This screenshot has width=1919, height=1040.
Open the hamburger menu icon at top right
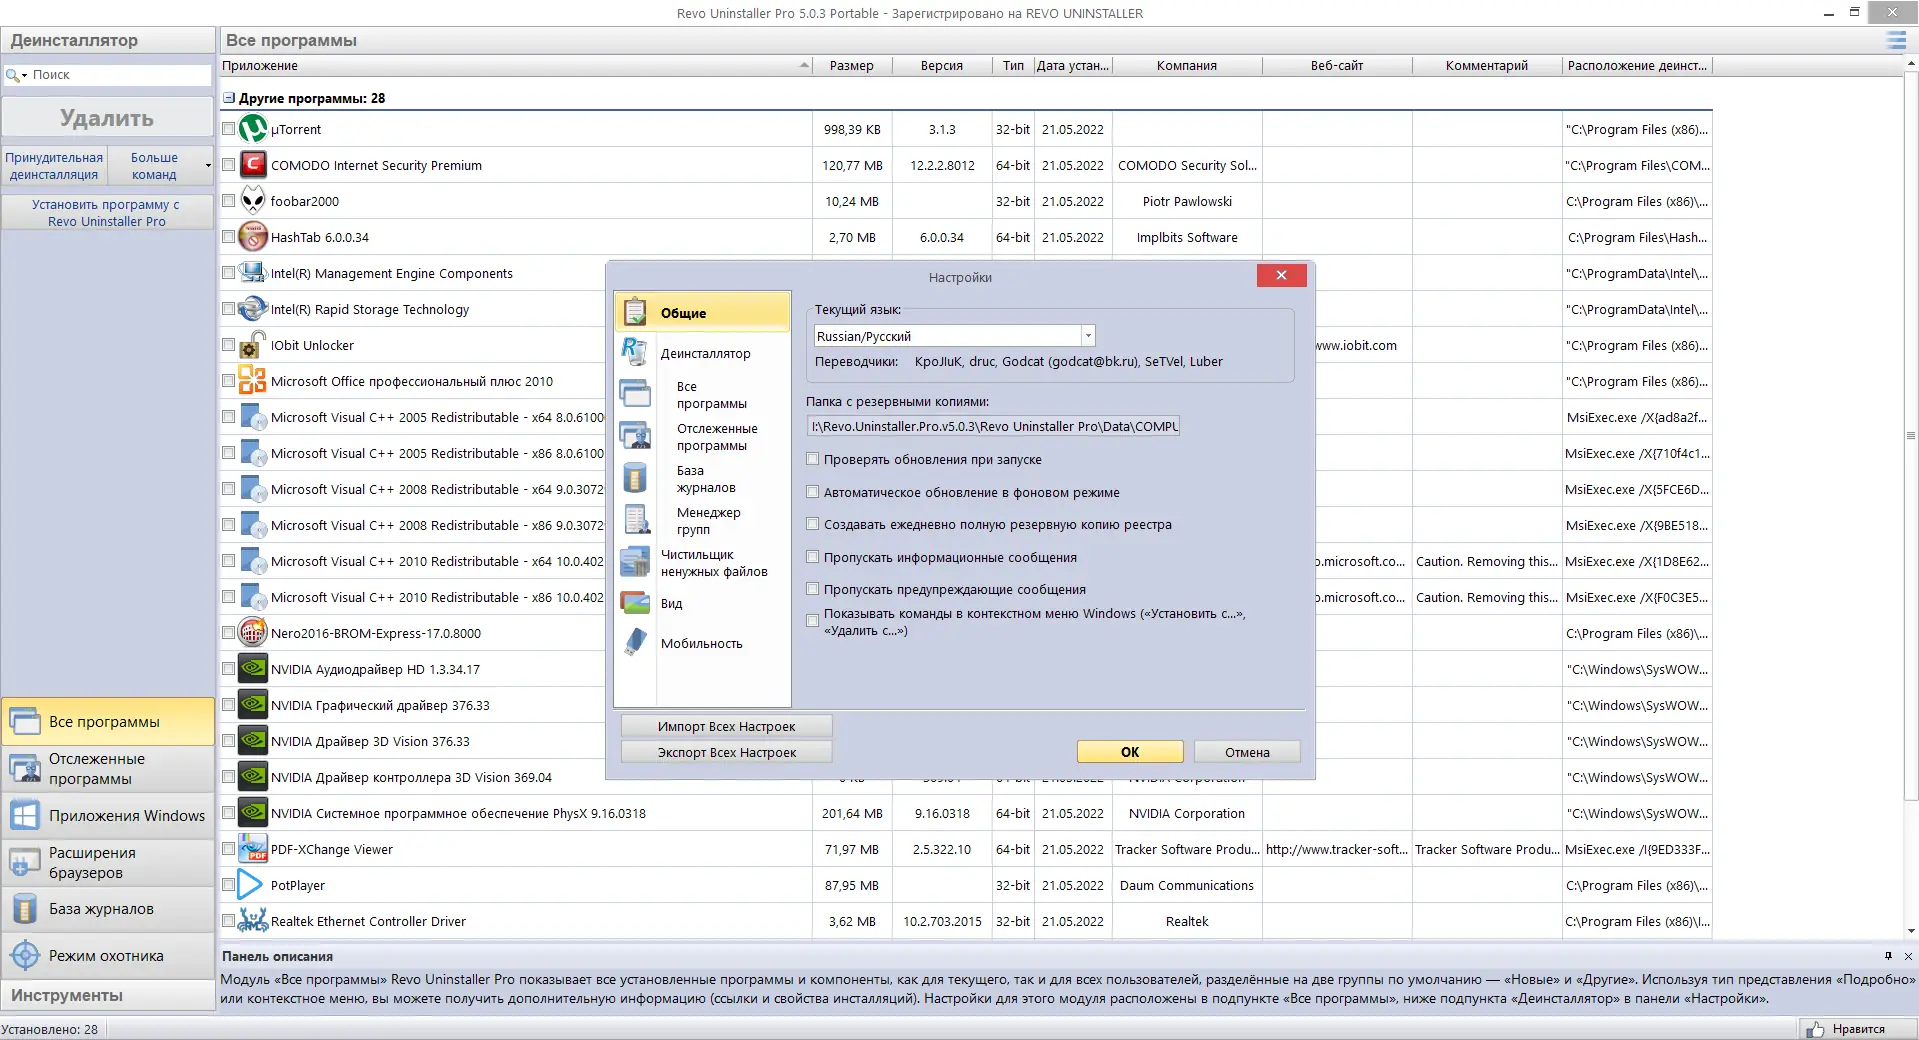coord(1896,40)
